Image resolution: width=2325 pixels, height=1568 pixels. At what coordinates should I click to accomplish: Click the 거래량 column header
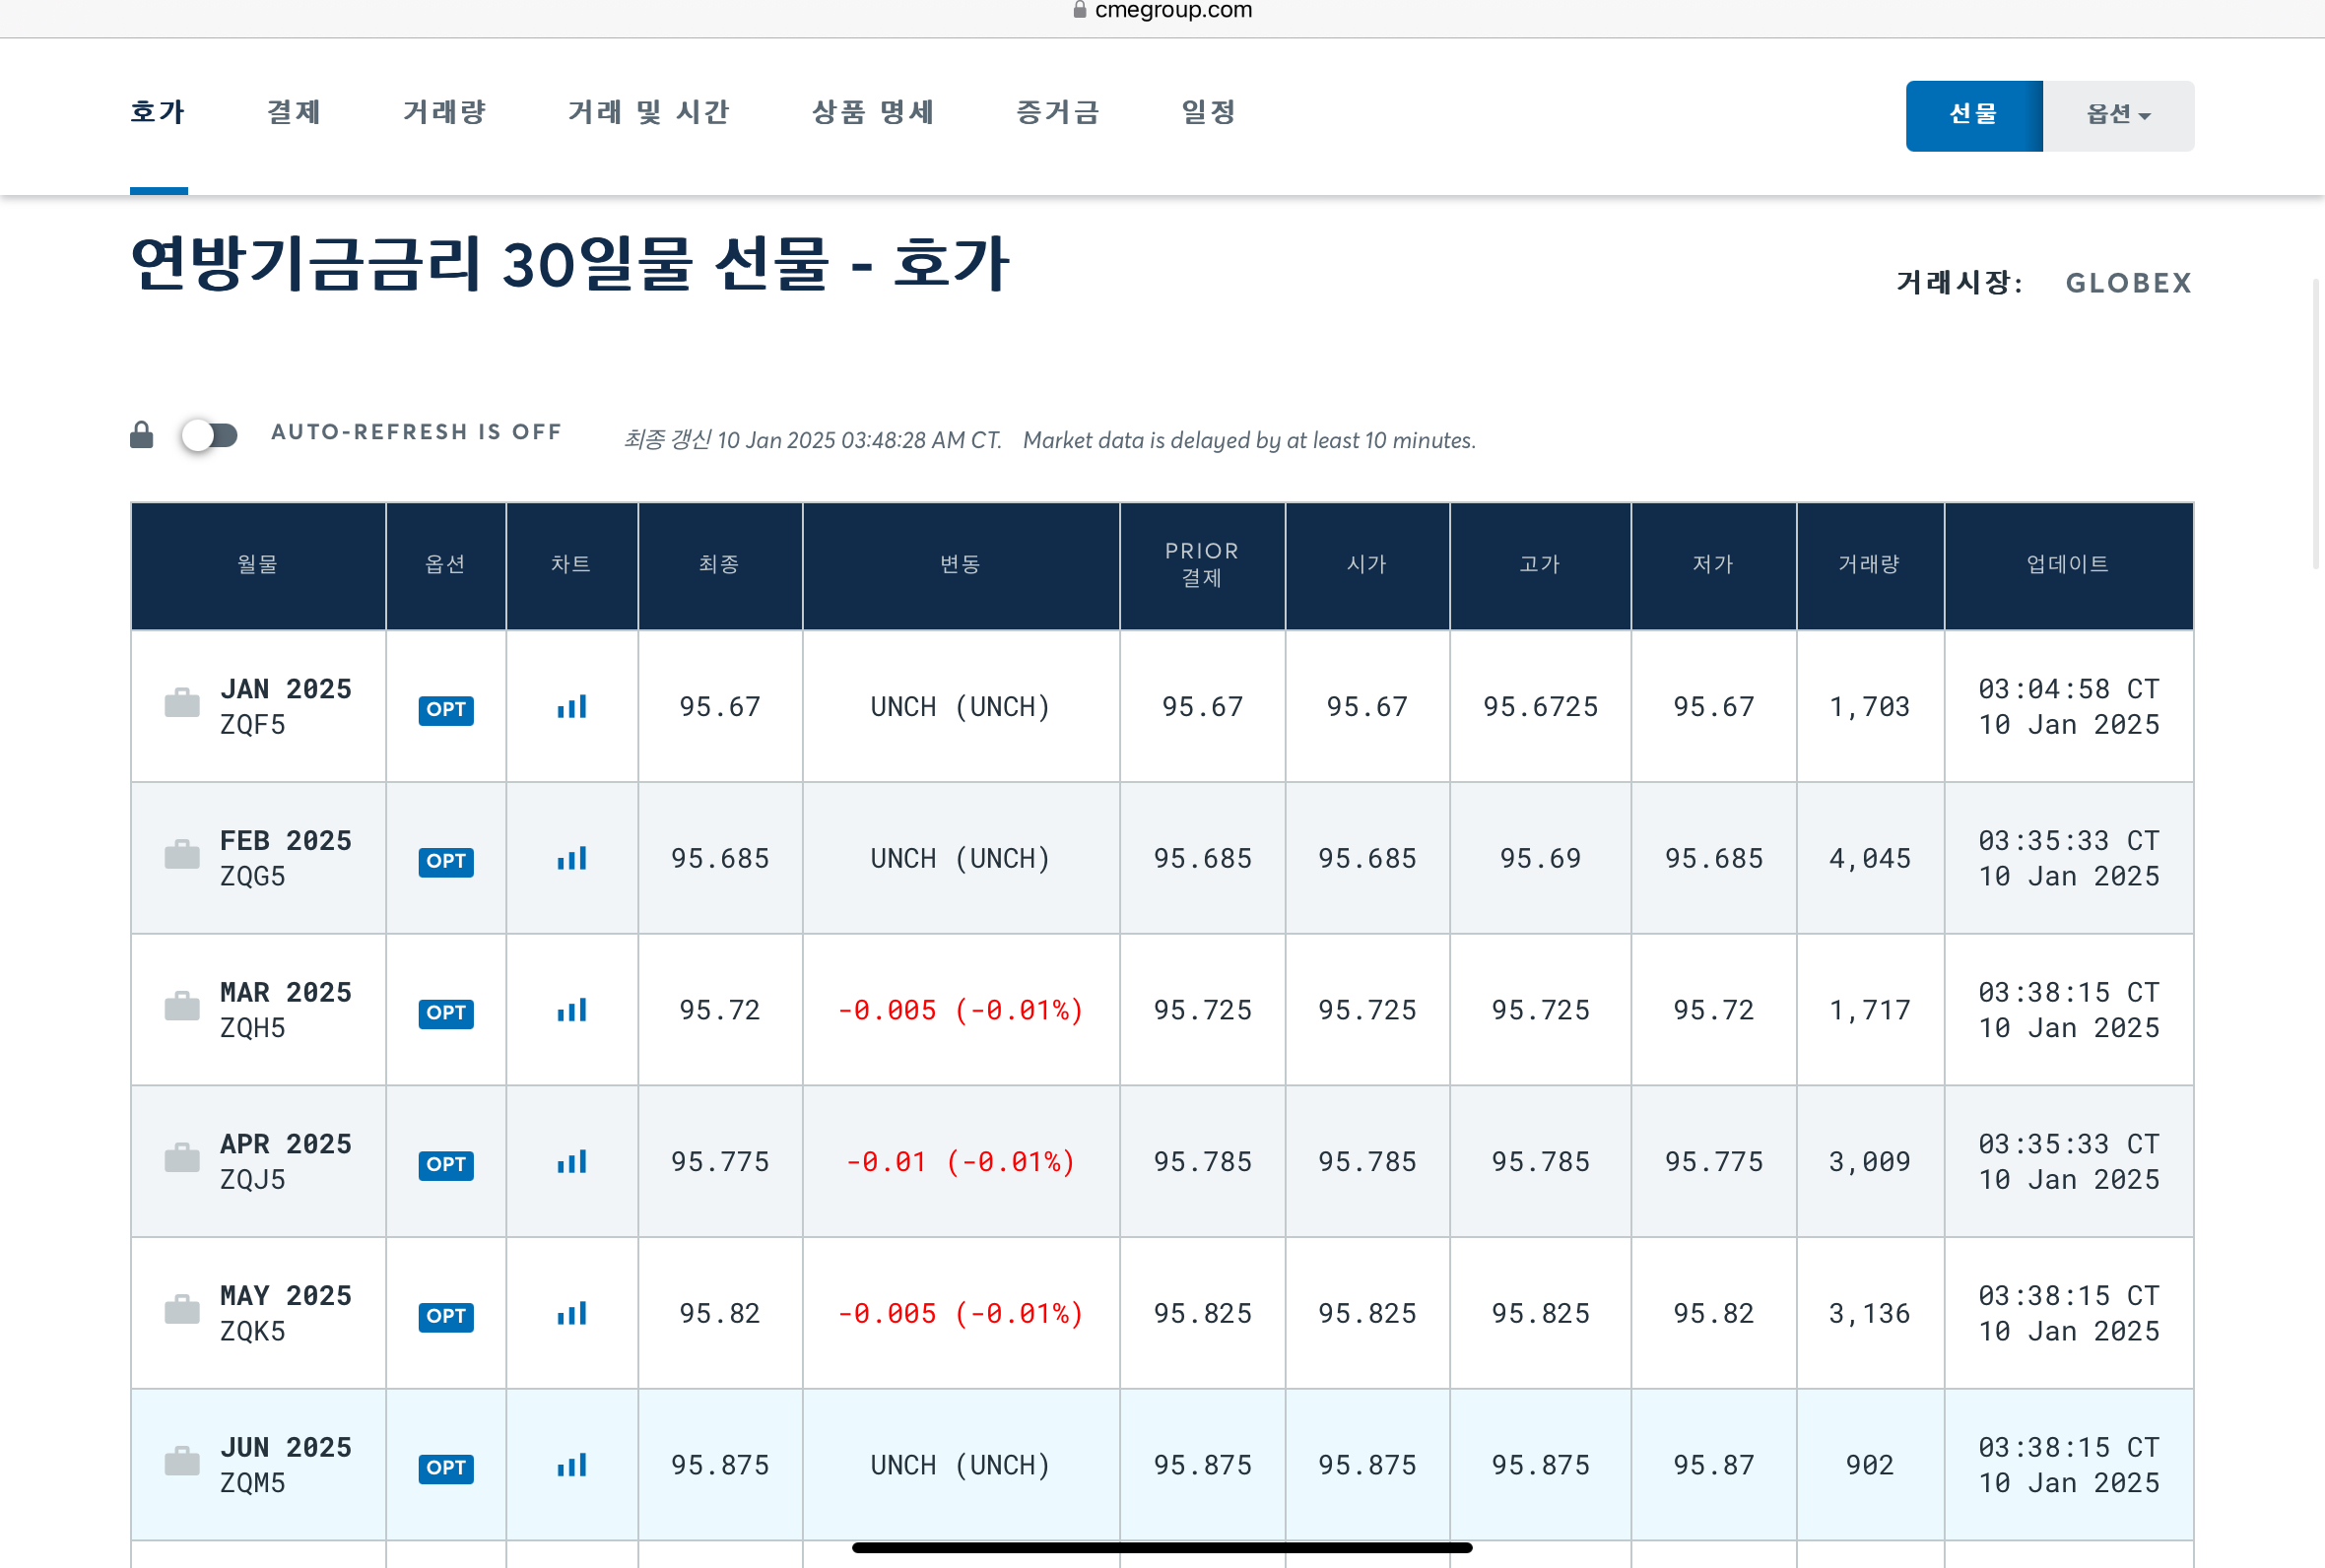pos(1869,565)
